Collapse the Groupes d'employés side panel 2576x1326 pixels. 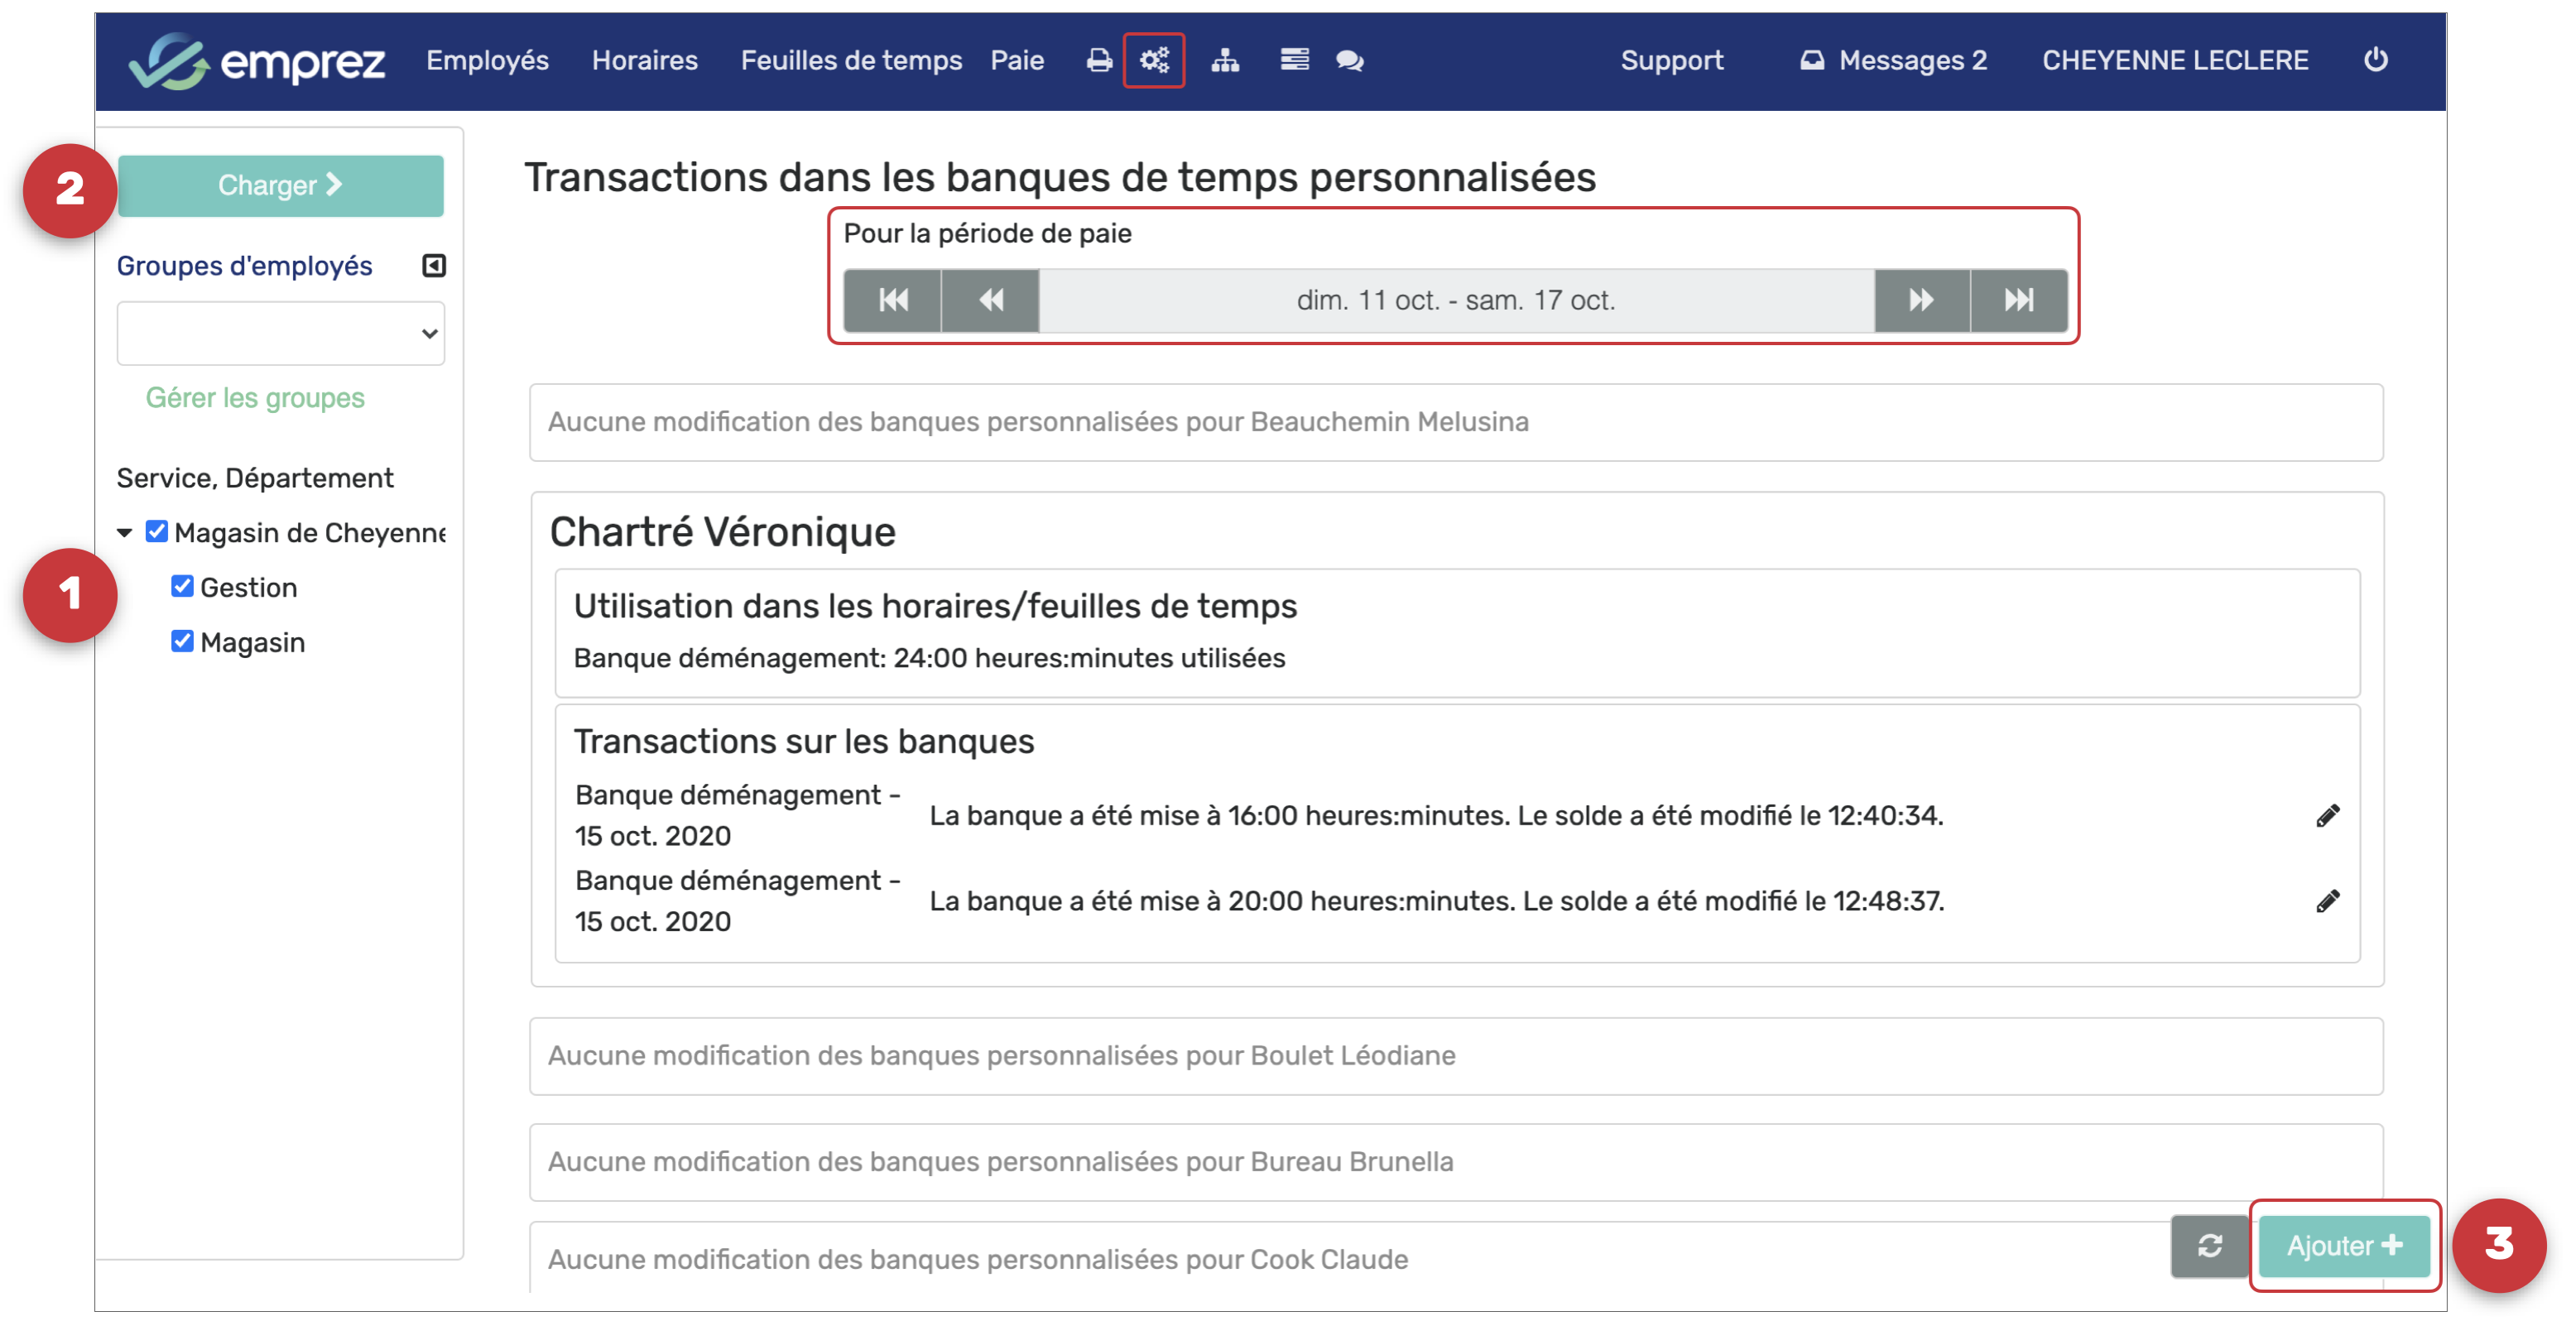433,266
